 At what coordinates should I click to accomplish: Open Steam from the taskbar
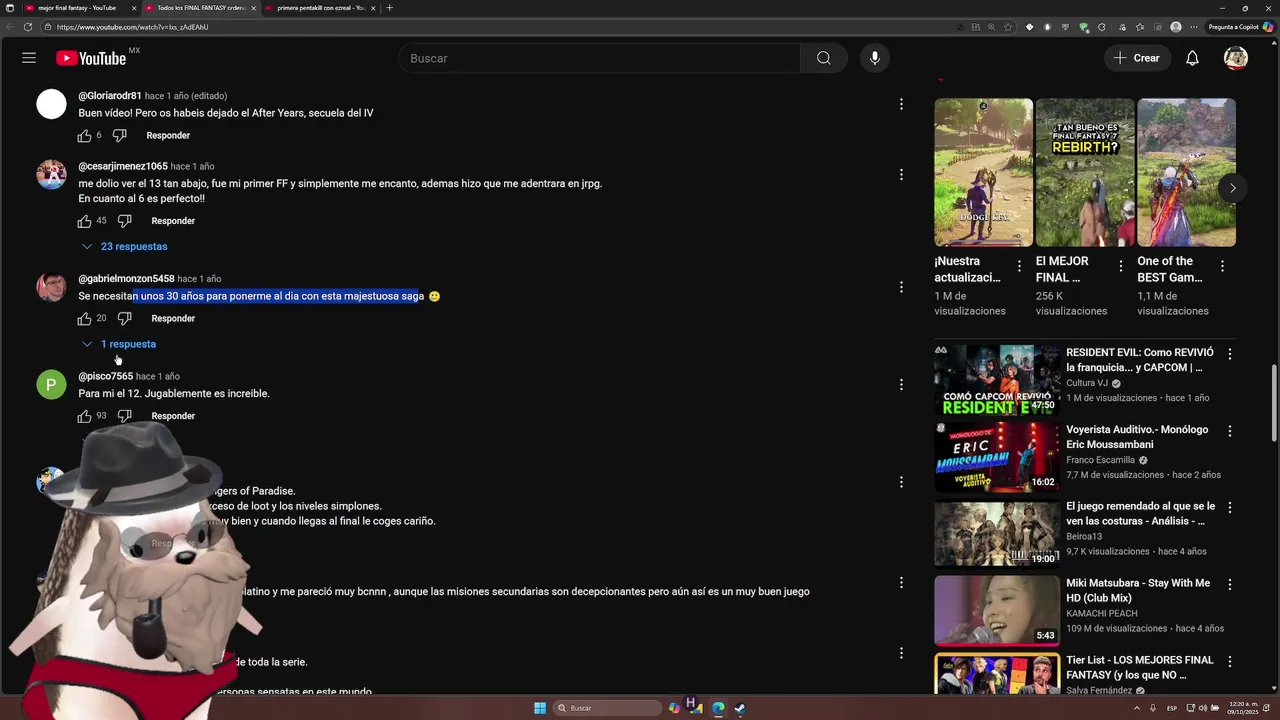coord(740,708)
